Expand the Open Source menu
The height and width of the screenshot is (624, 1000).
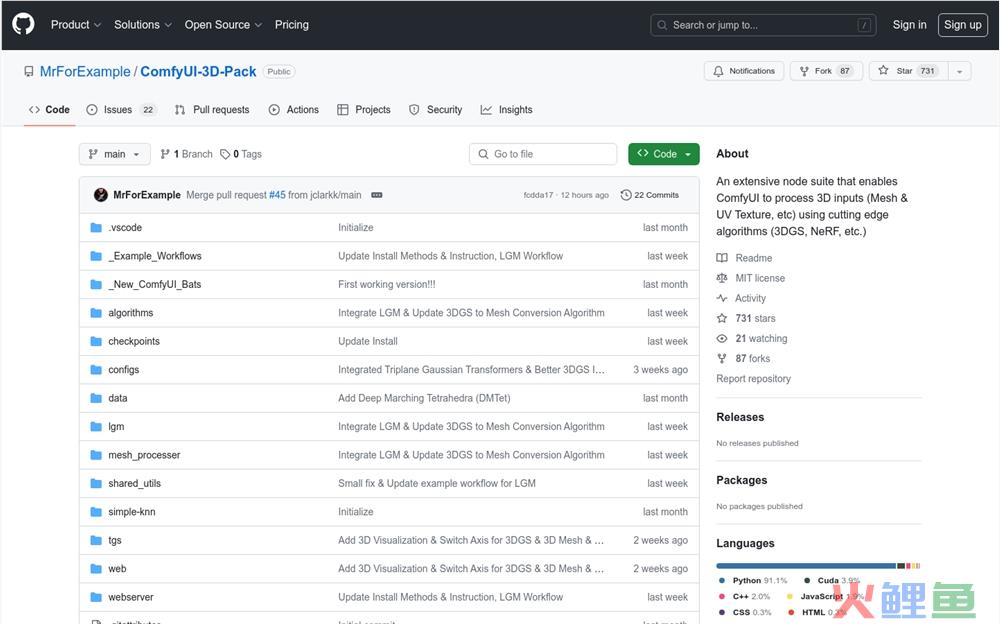223,25
